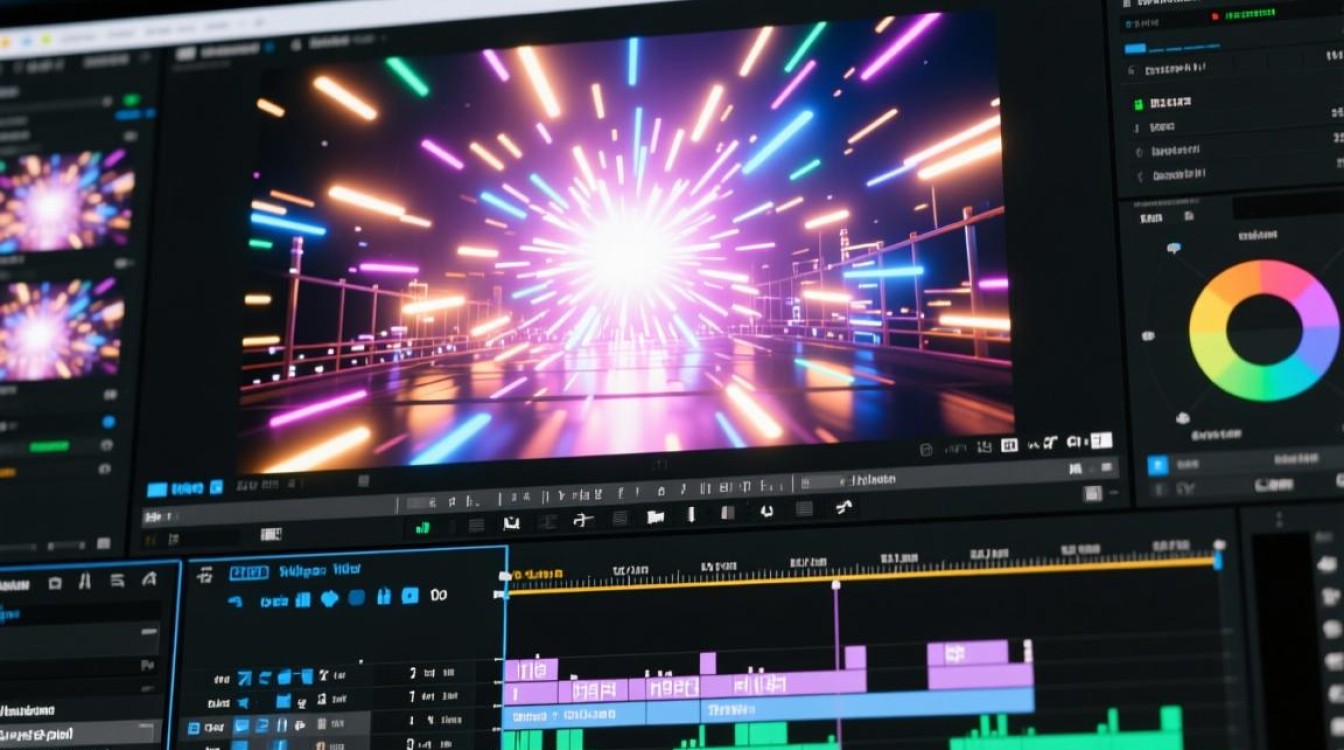The width and height of the screenshot is (1344, 750).
Task: Click the flag-shaped icon in the toolbar below the viewer
Action: pyautogui.click(x=655, y=517)
